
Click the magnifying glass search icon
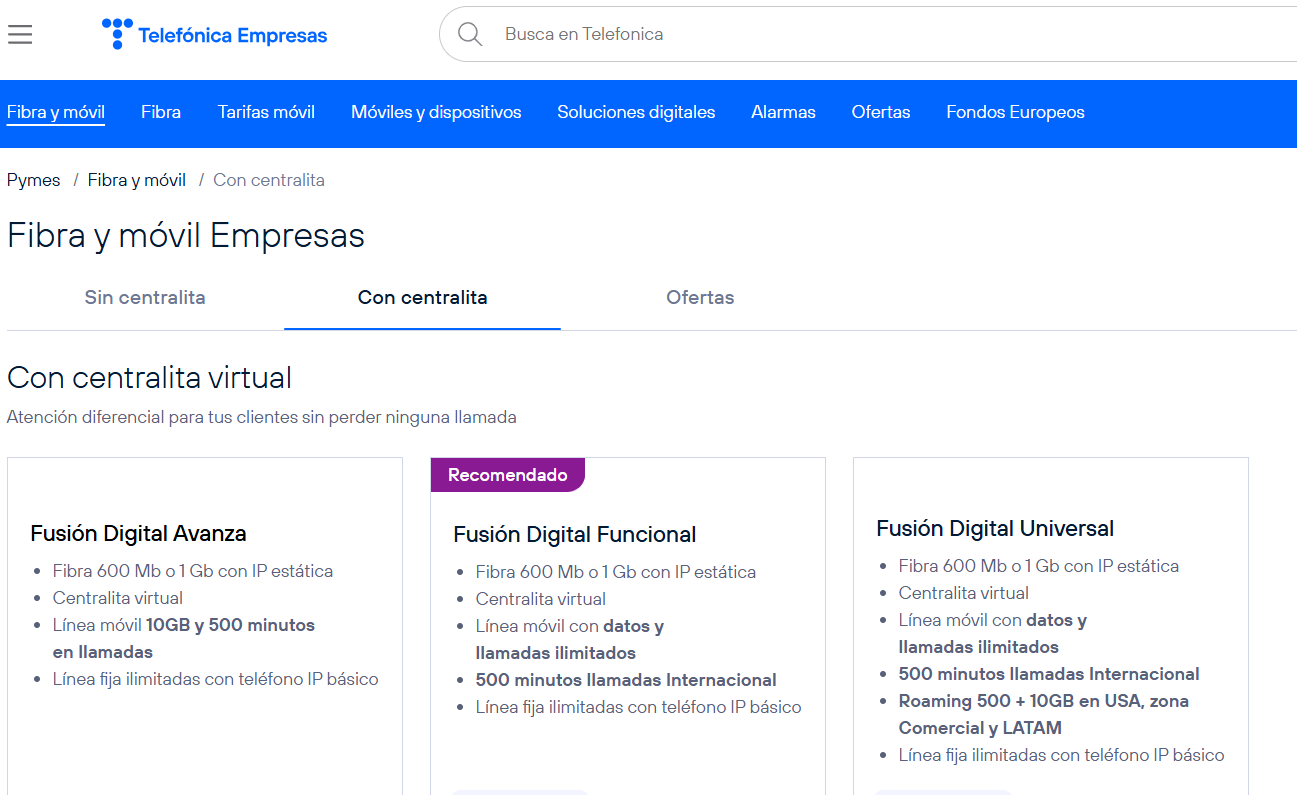[x=470, y=34]
